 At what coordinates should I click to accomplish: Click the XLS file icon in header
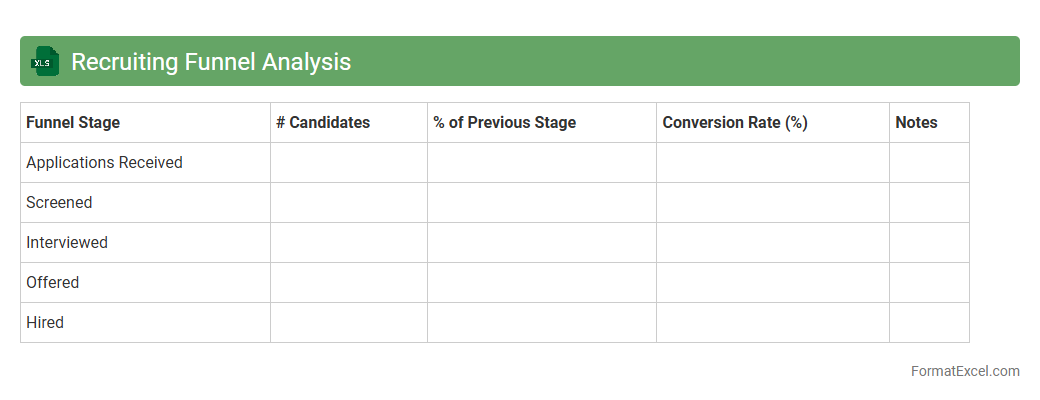pos(45,62)
